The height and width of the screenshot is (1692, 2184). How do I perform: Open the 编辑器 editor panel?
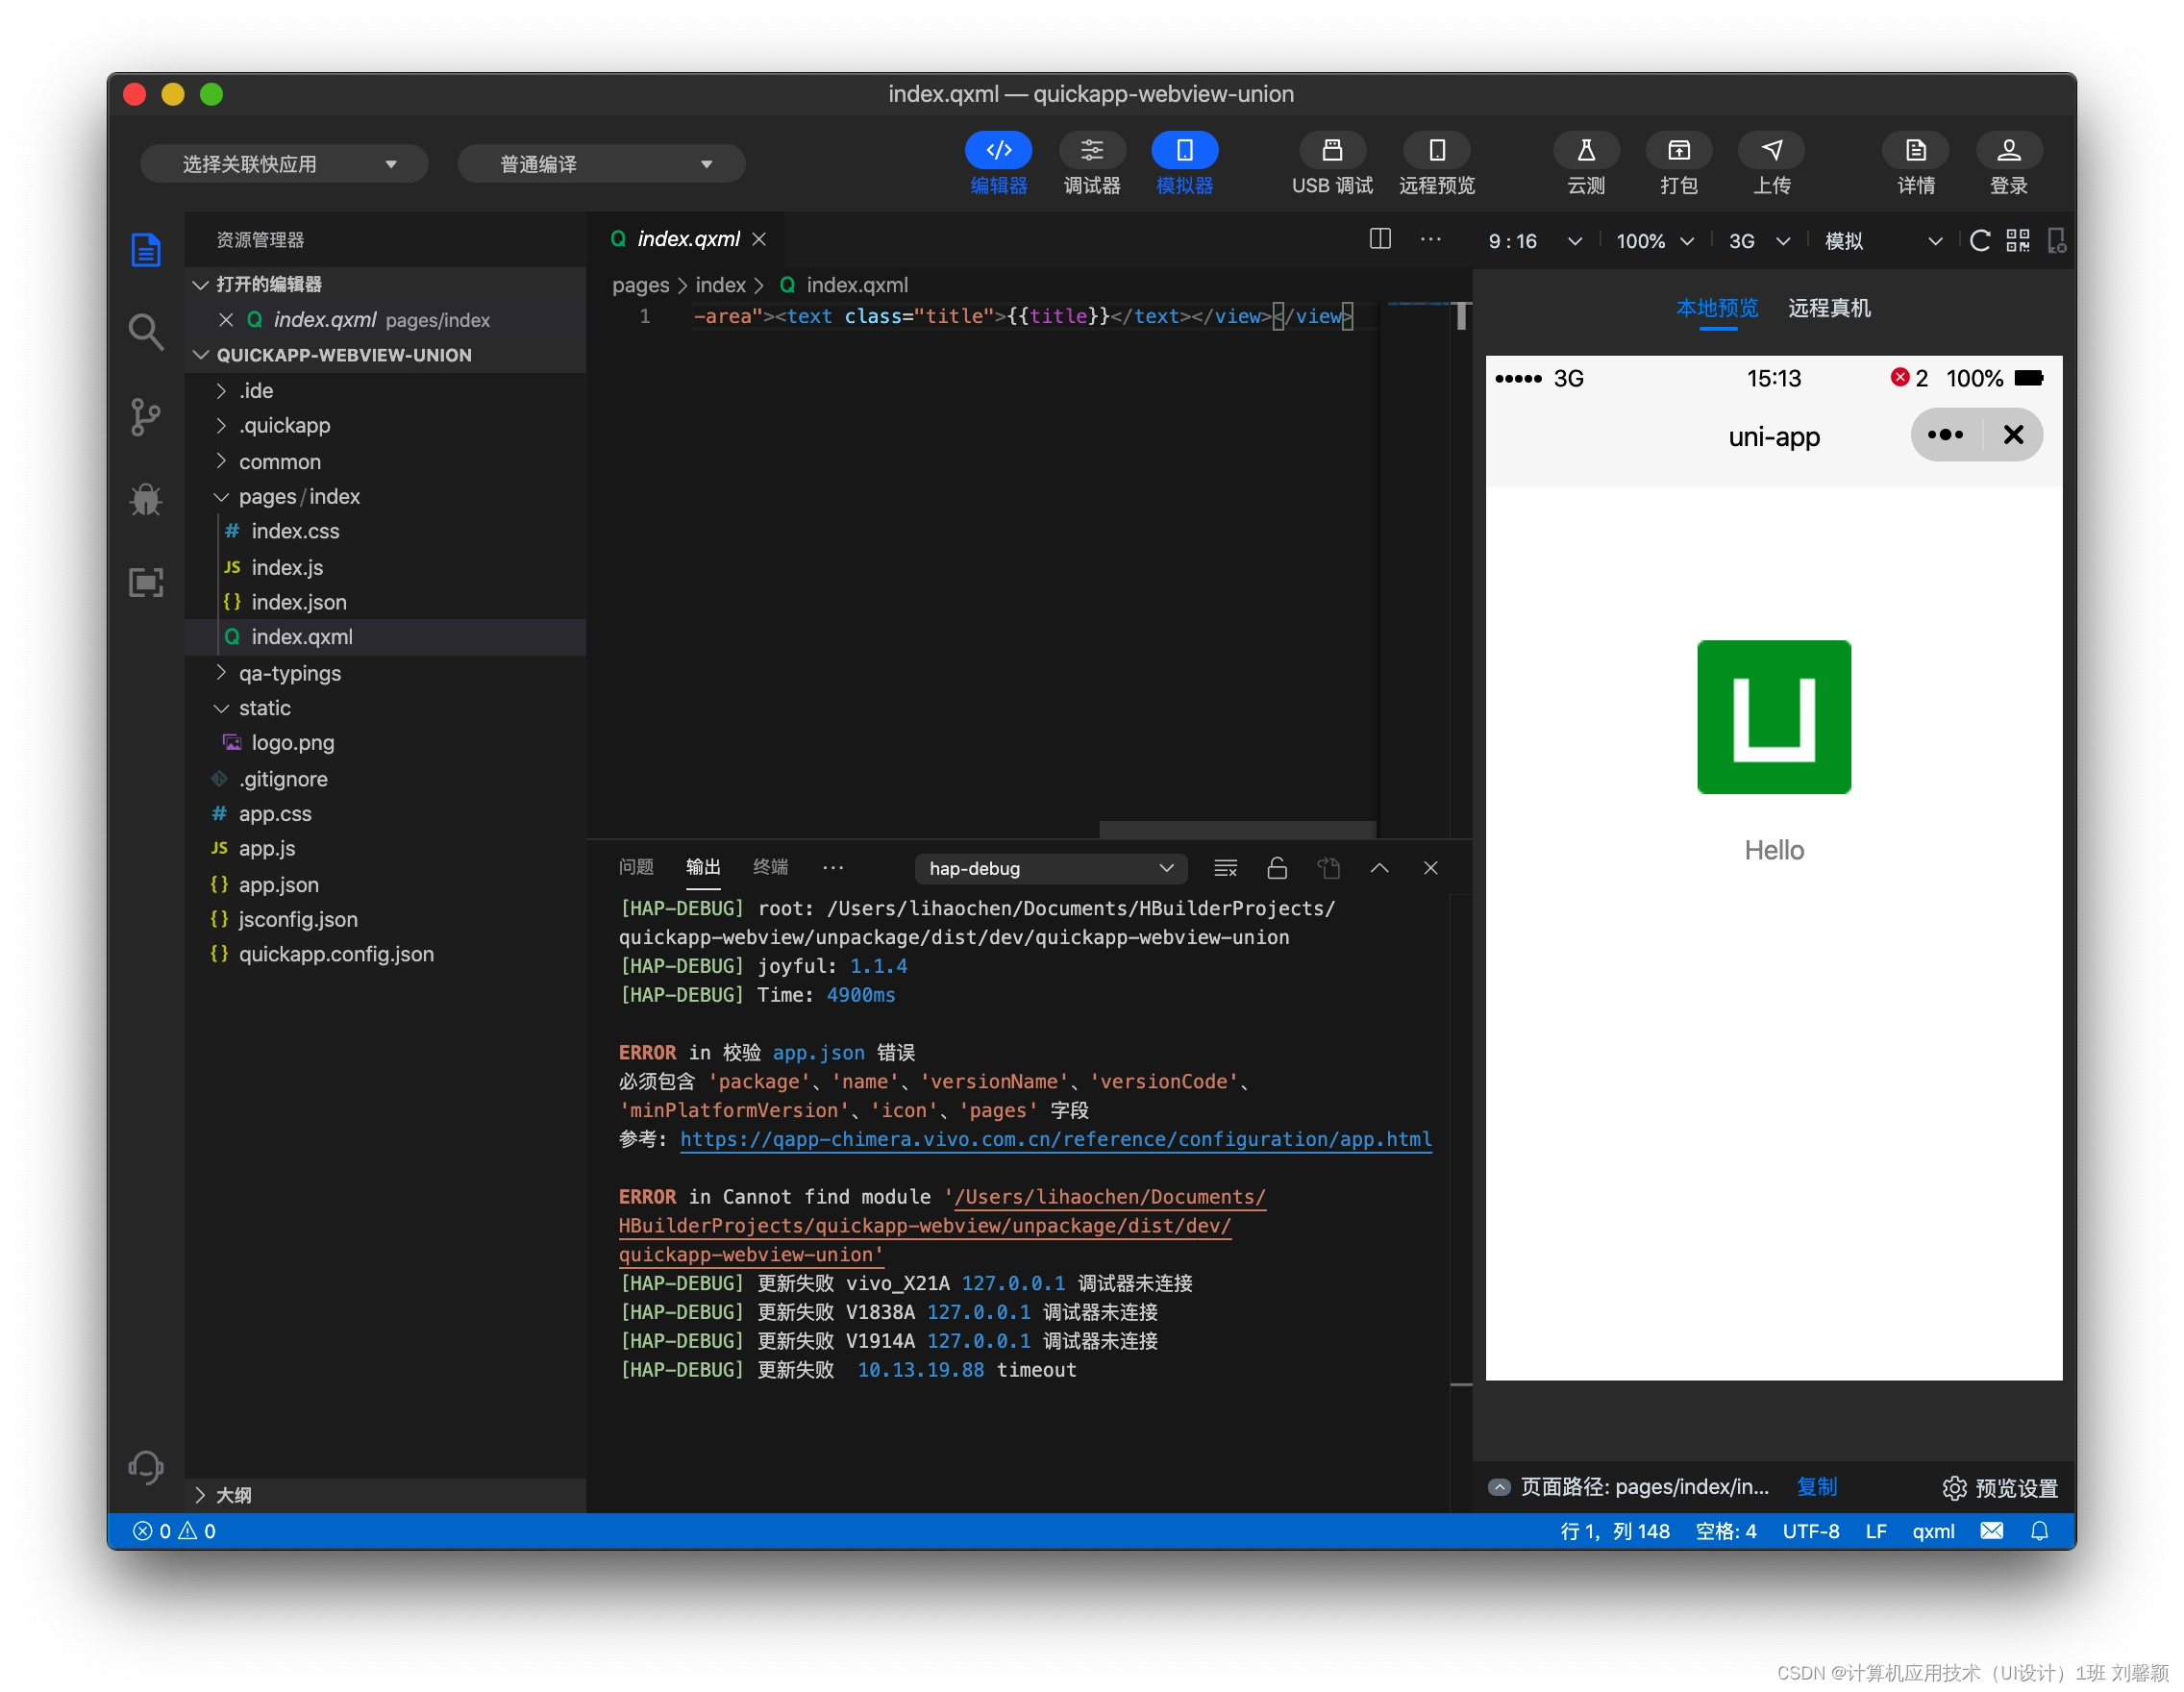(x=998, y=163)
